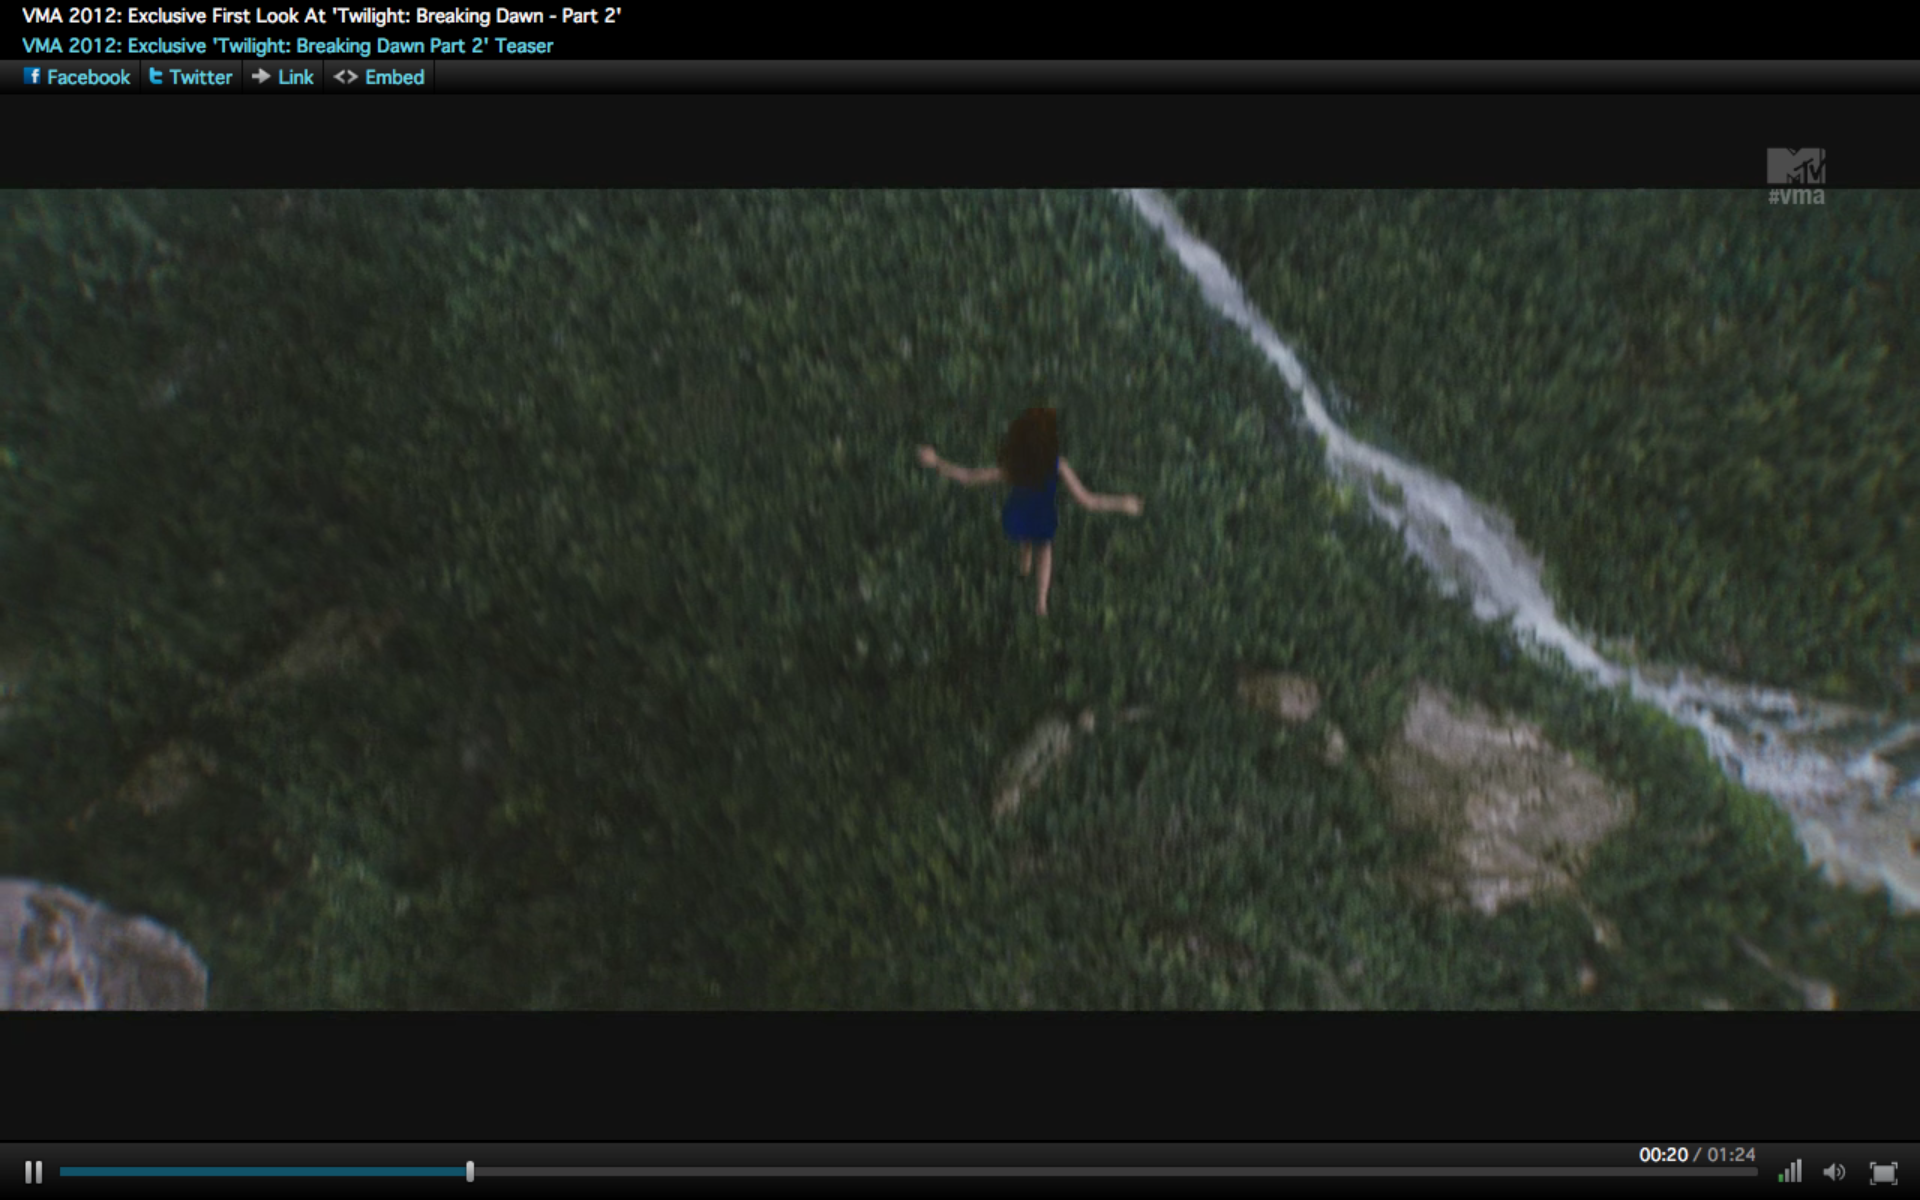
Task: Click the Twitter 't' logo icon
Action: pyautogui.click(x=156, y=76)
